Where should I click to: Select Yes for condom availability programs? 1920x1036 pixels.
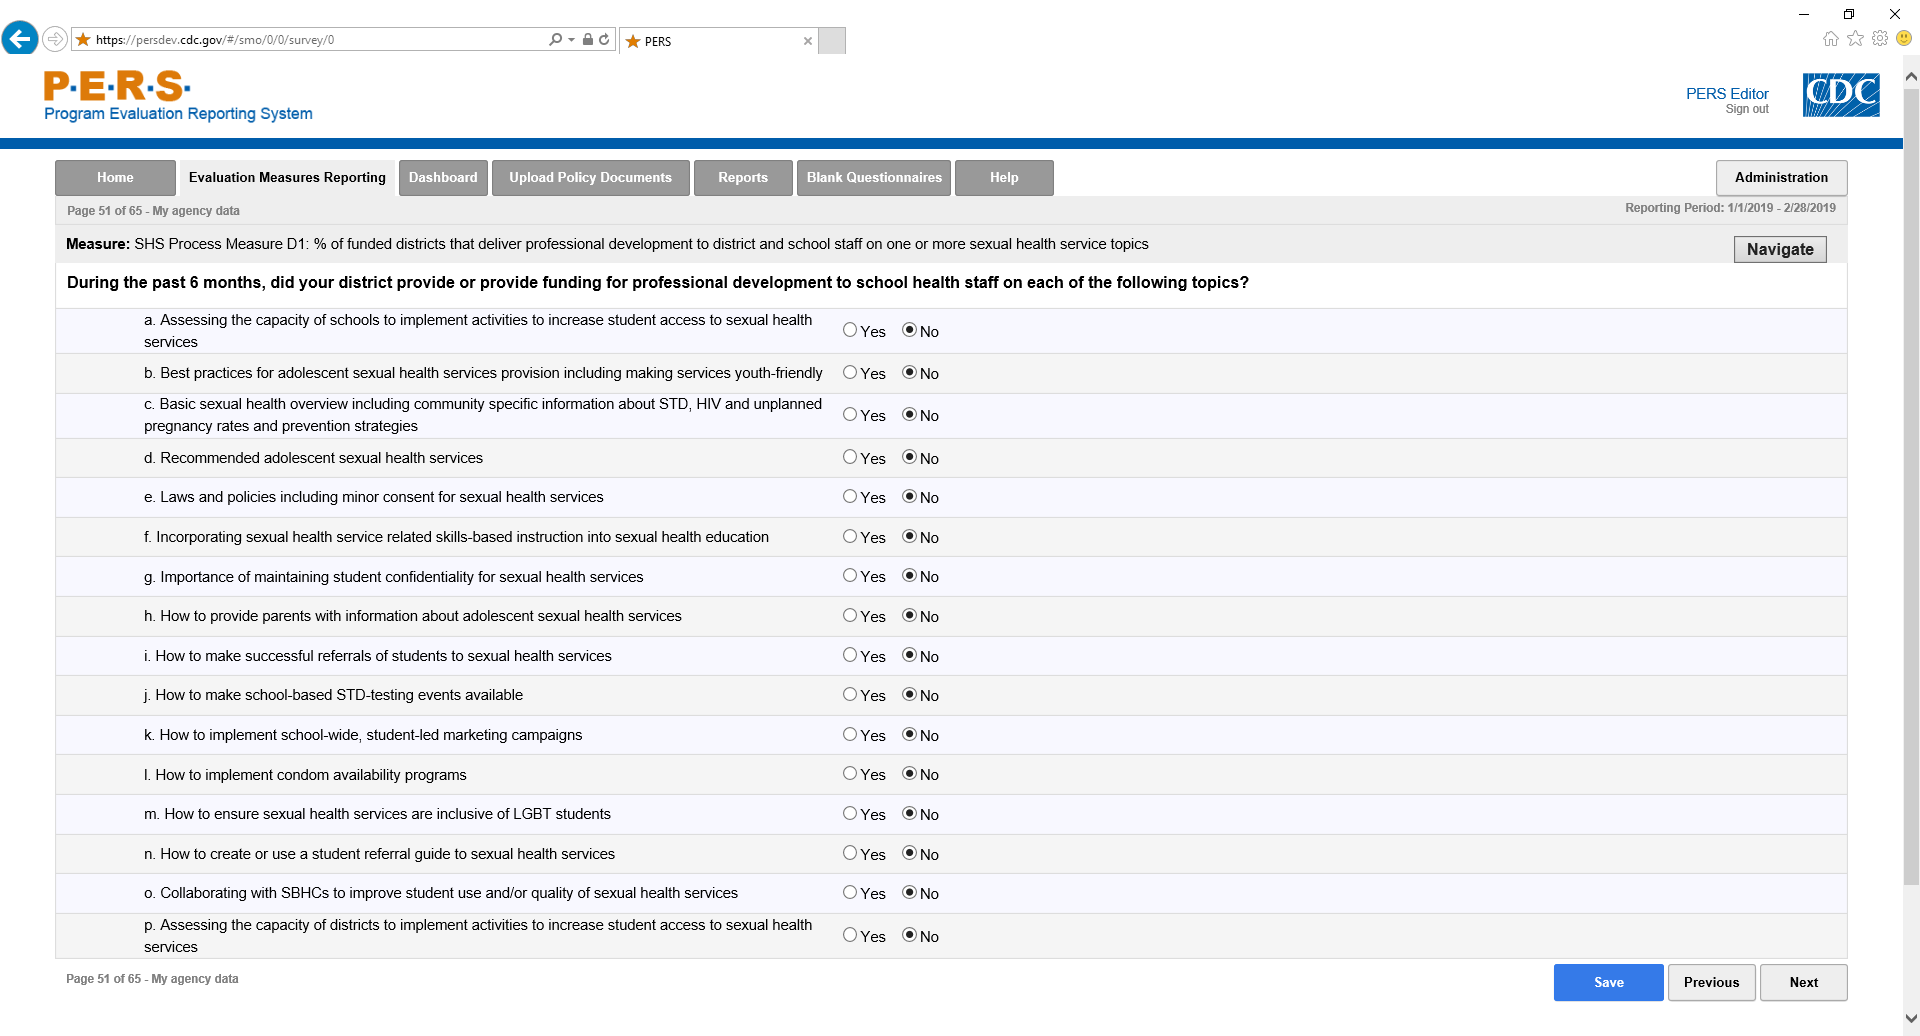coord(850,774)
